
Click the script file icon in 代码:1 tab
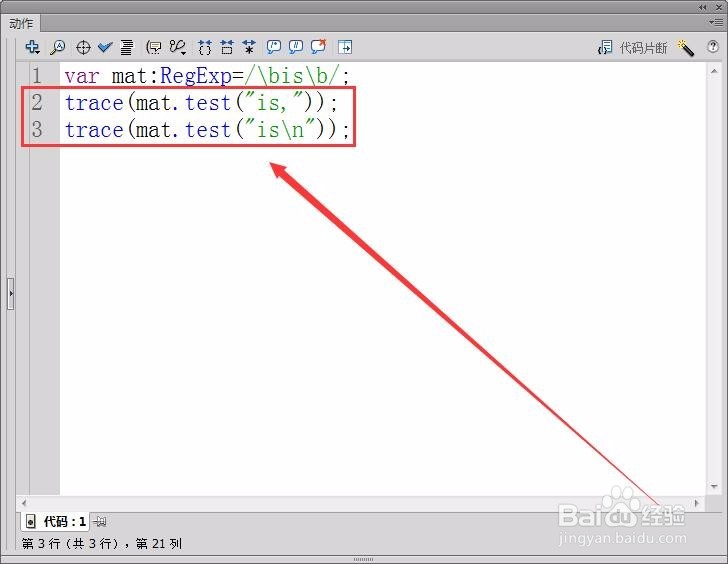click(31, 522)
